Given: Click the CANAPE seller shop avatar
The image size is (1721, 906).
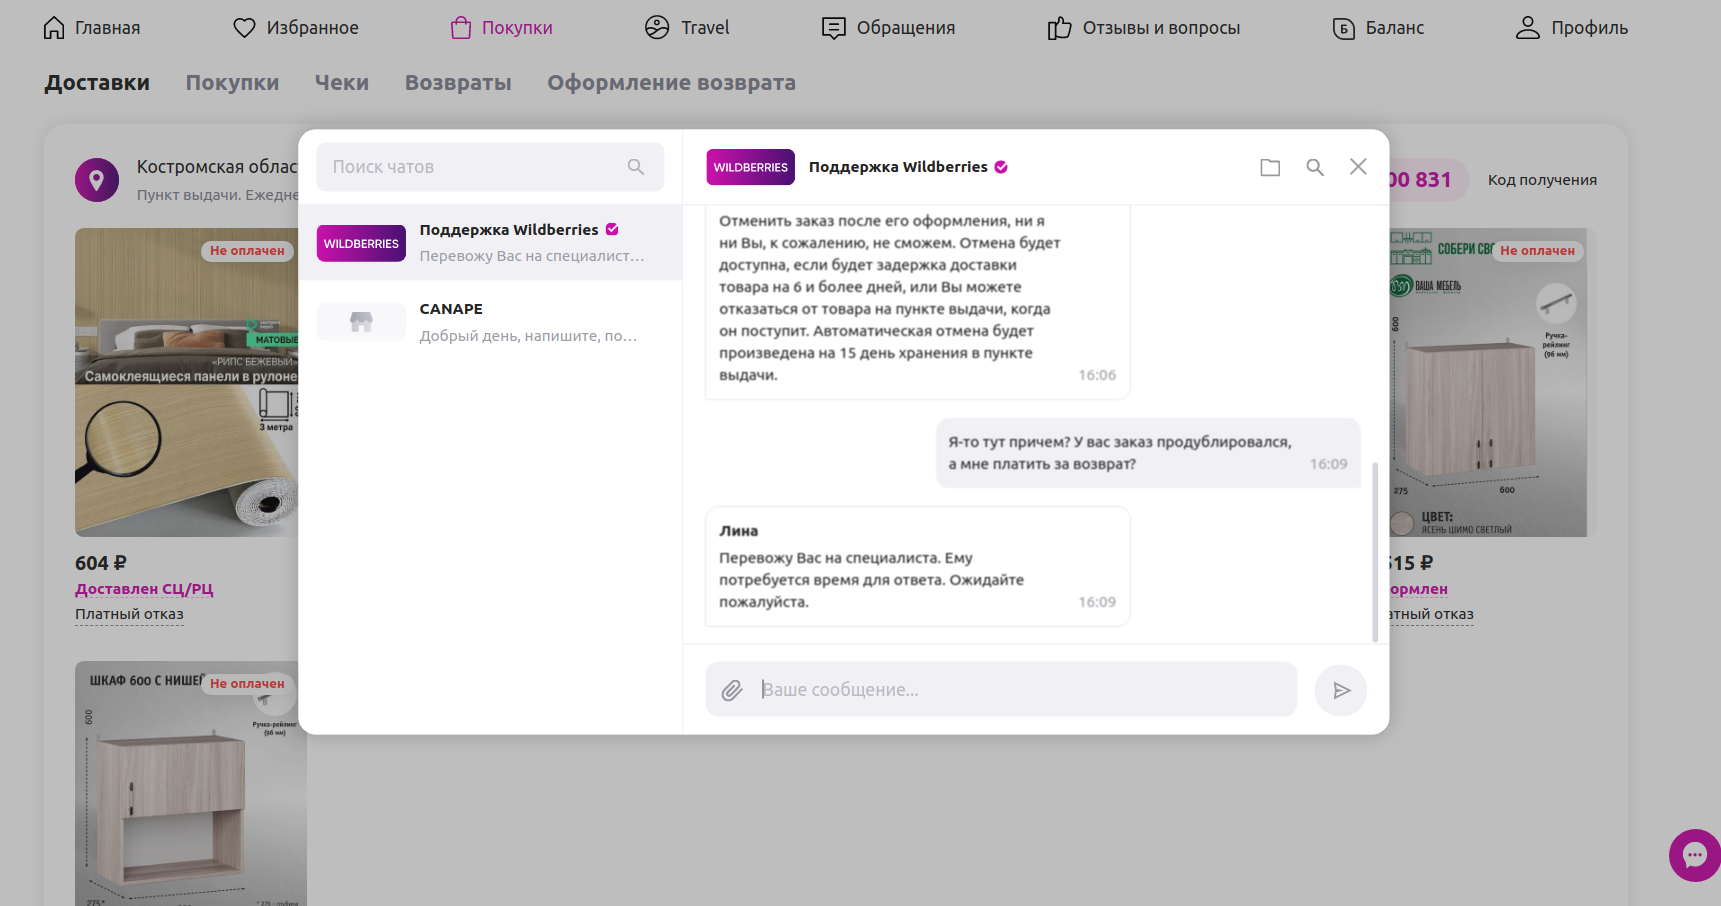Looking at the screenshot, I should point(361,322).
